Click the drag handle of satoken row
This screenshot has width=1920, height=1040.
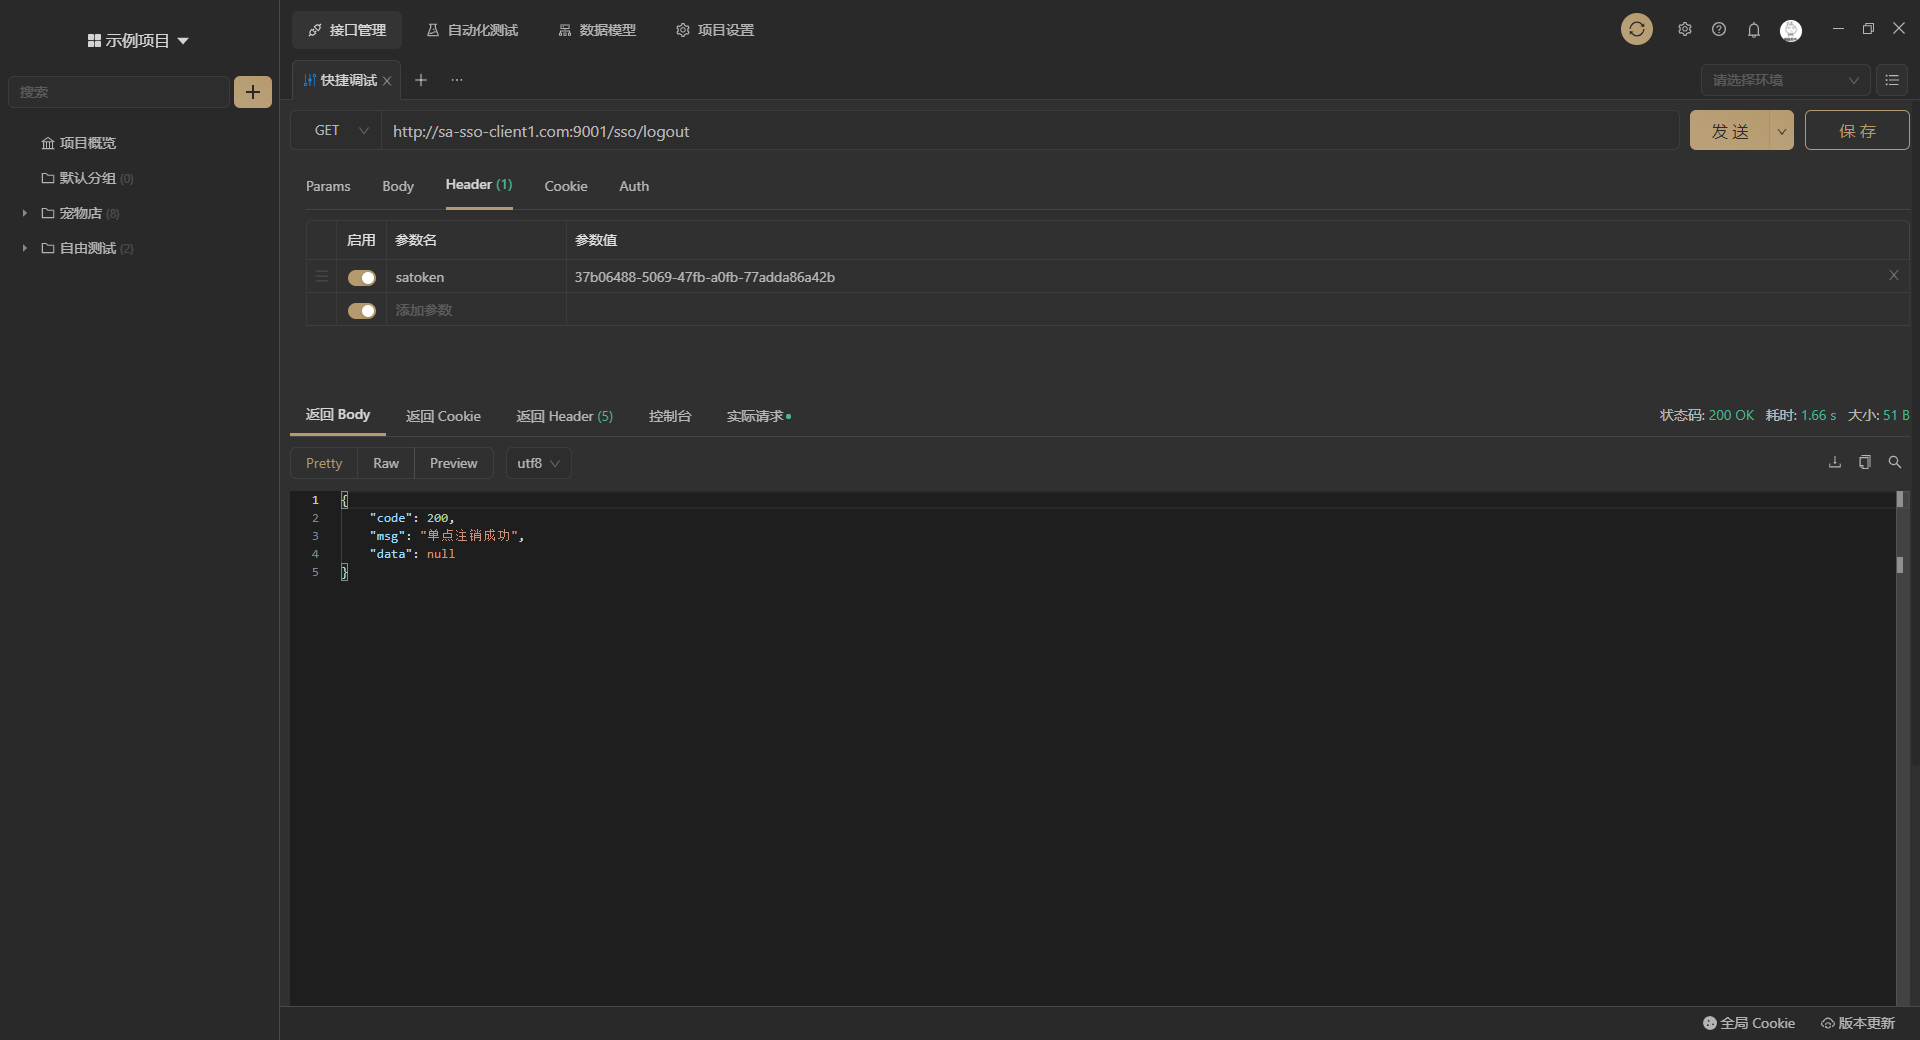322,277
